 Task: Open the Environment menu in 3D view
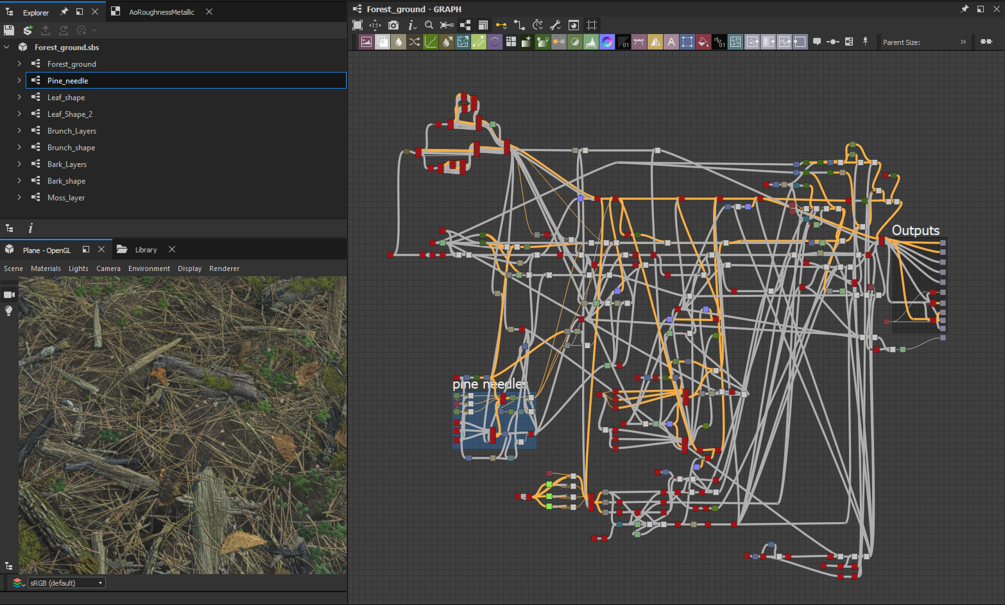point(149,269)
